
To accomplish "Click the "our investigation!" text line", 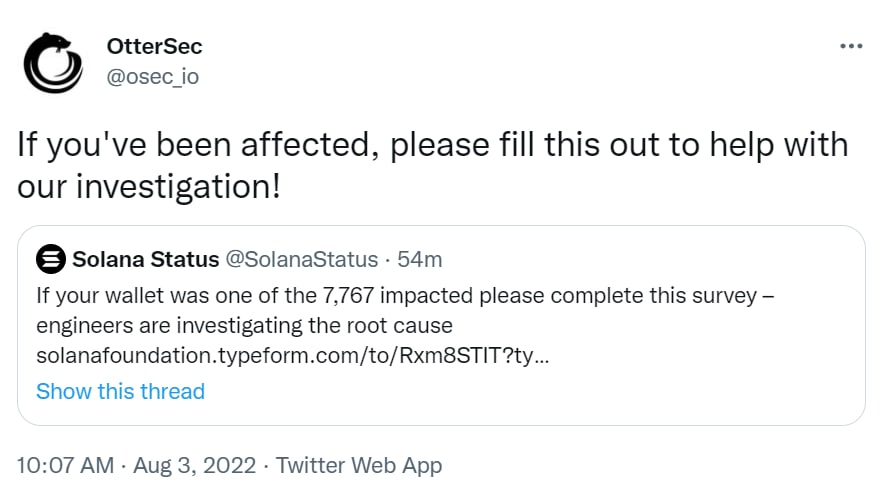I will pos(149,186).
